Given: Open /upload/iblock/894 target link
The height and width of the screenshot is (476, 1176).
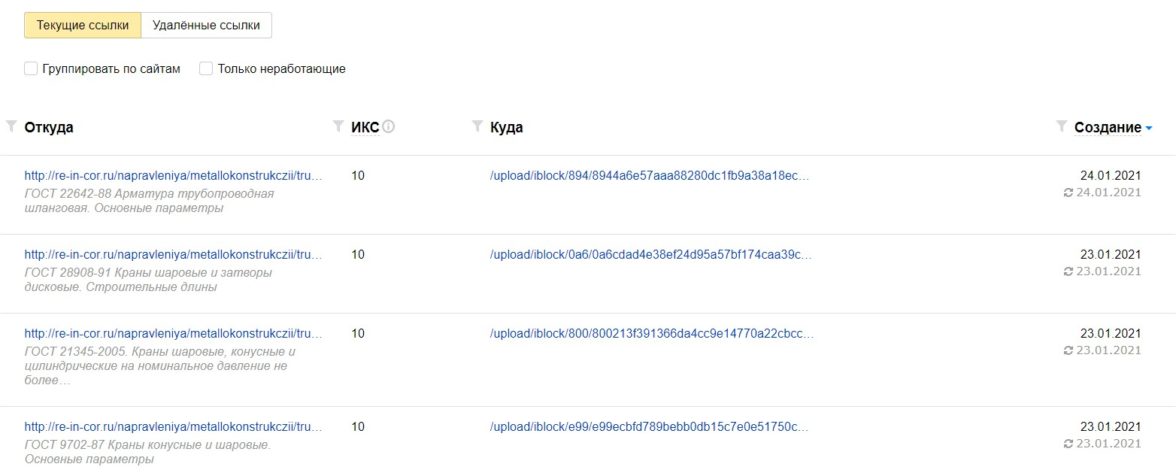Looking at the screenshot, I should 648,176.
